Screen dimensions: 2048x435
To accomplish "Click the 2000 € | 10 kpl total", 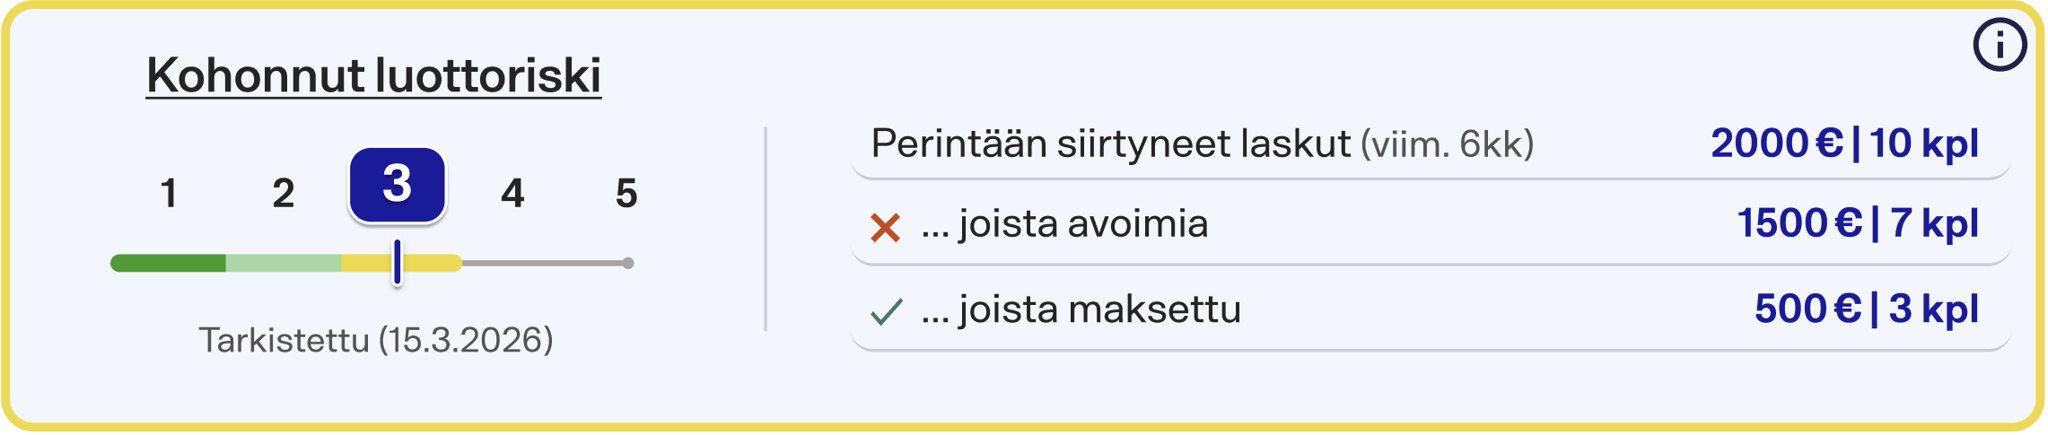I will [x=1844, y=144].
